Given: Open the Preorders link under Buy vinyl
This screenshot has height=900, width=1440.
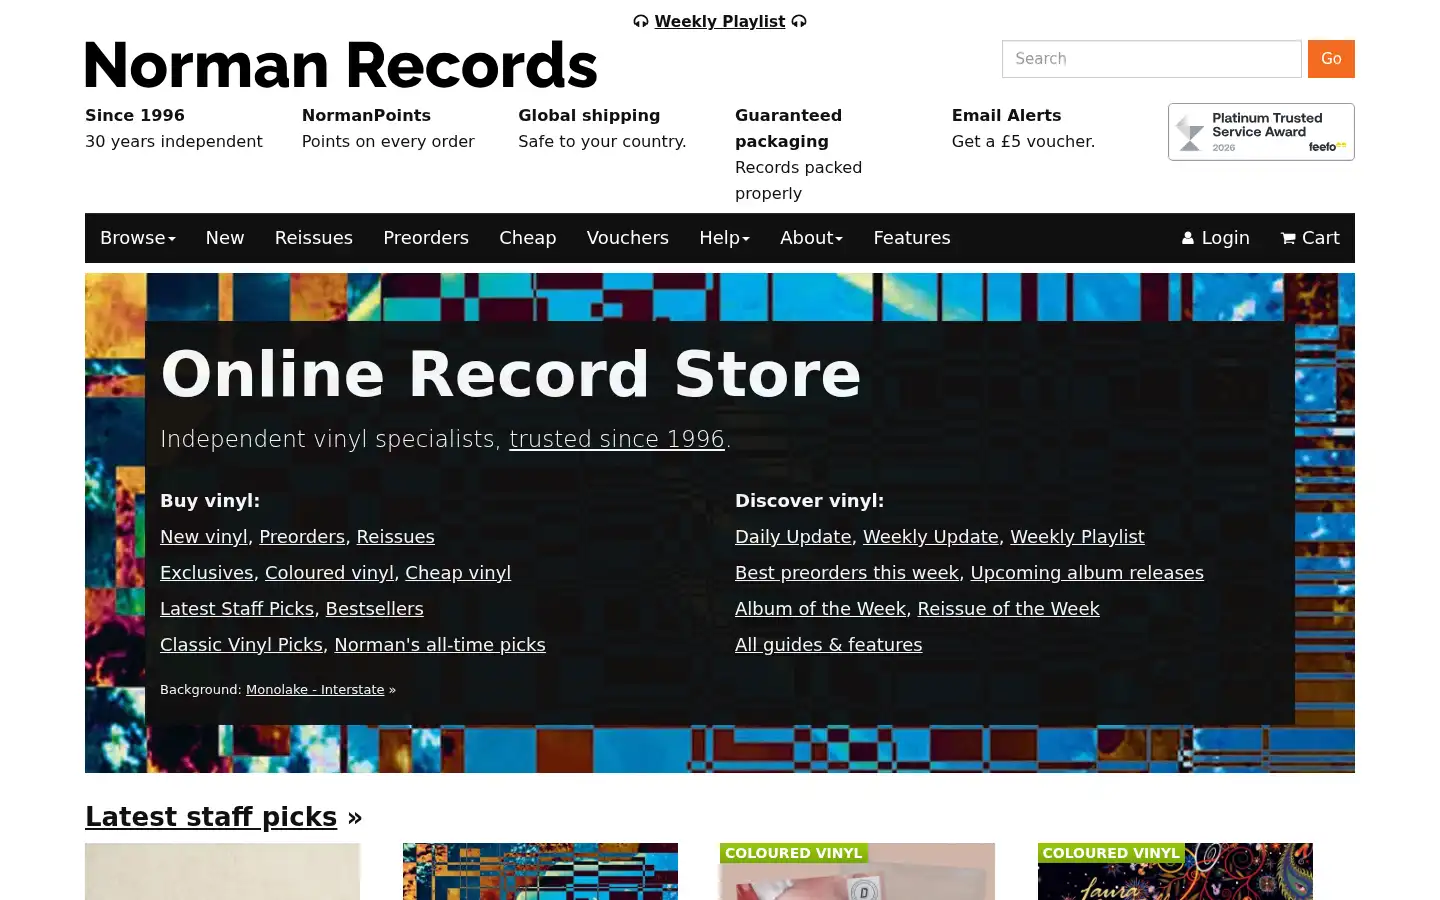Looking at the screenshot, I should tap(302, 537).
